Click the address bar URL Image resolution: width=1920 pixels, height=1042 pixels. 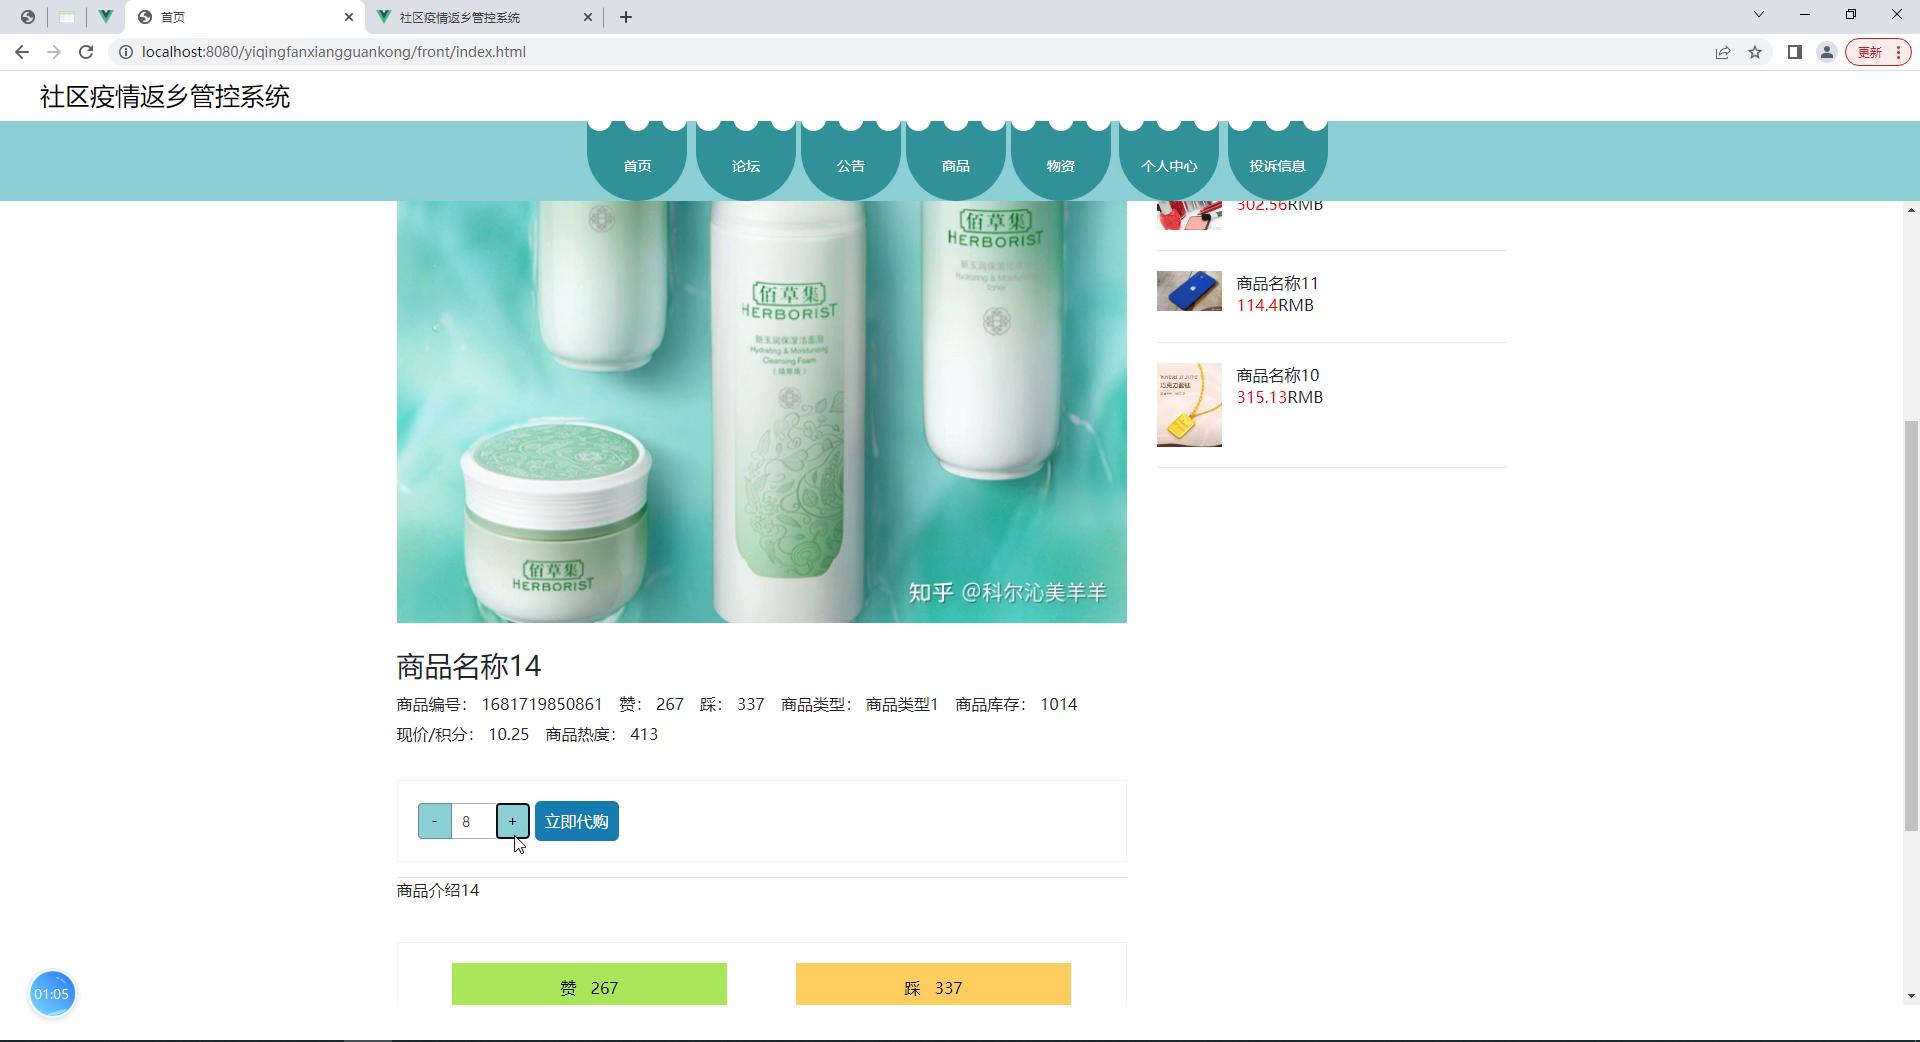334,52
